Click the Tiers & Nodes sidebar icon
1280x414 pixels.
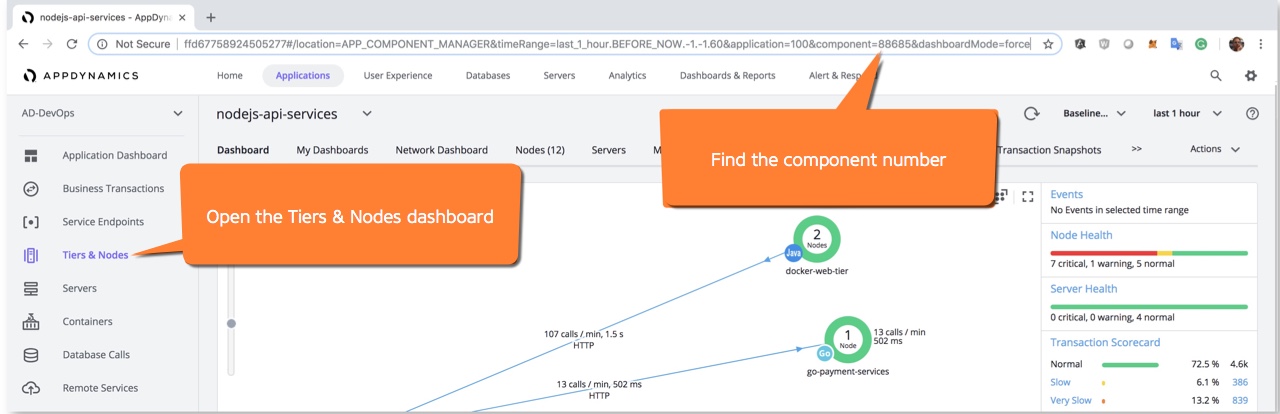tap(31, 255)
